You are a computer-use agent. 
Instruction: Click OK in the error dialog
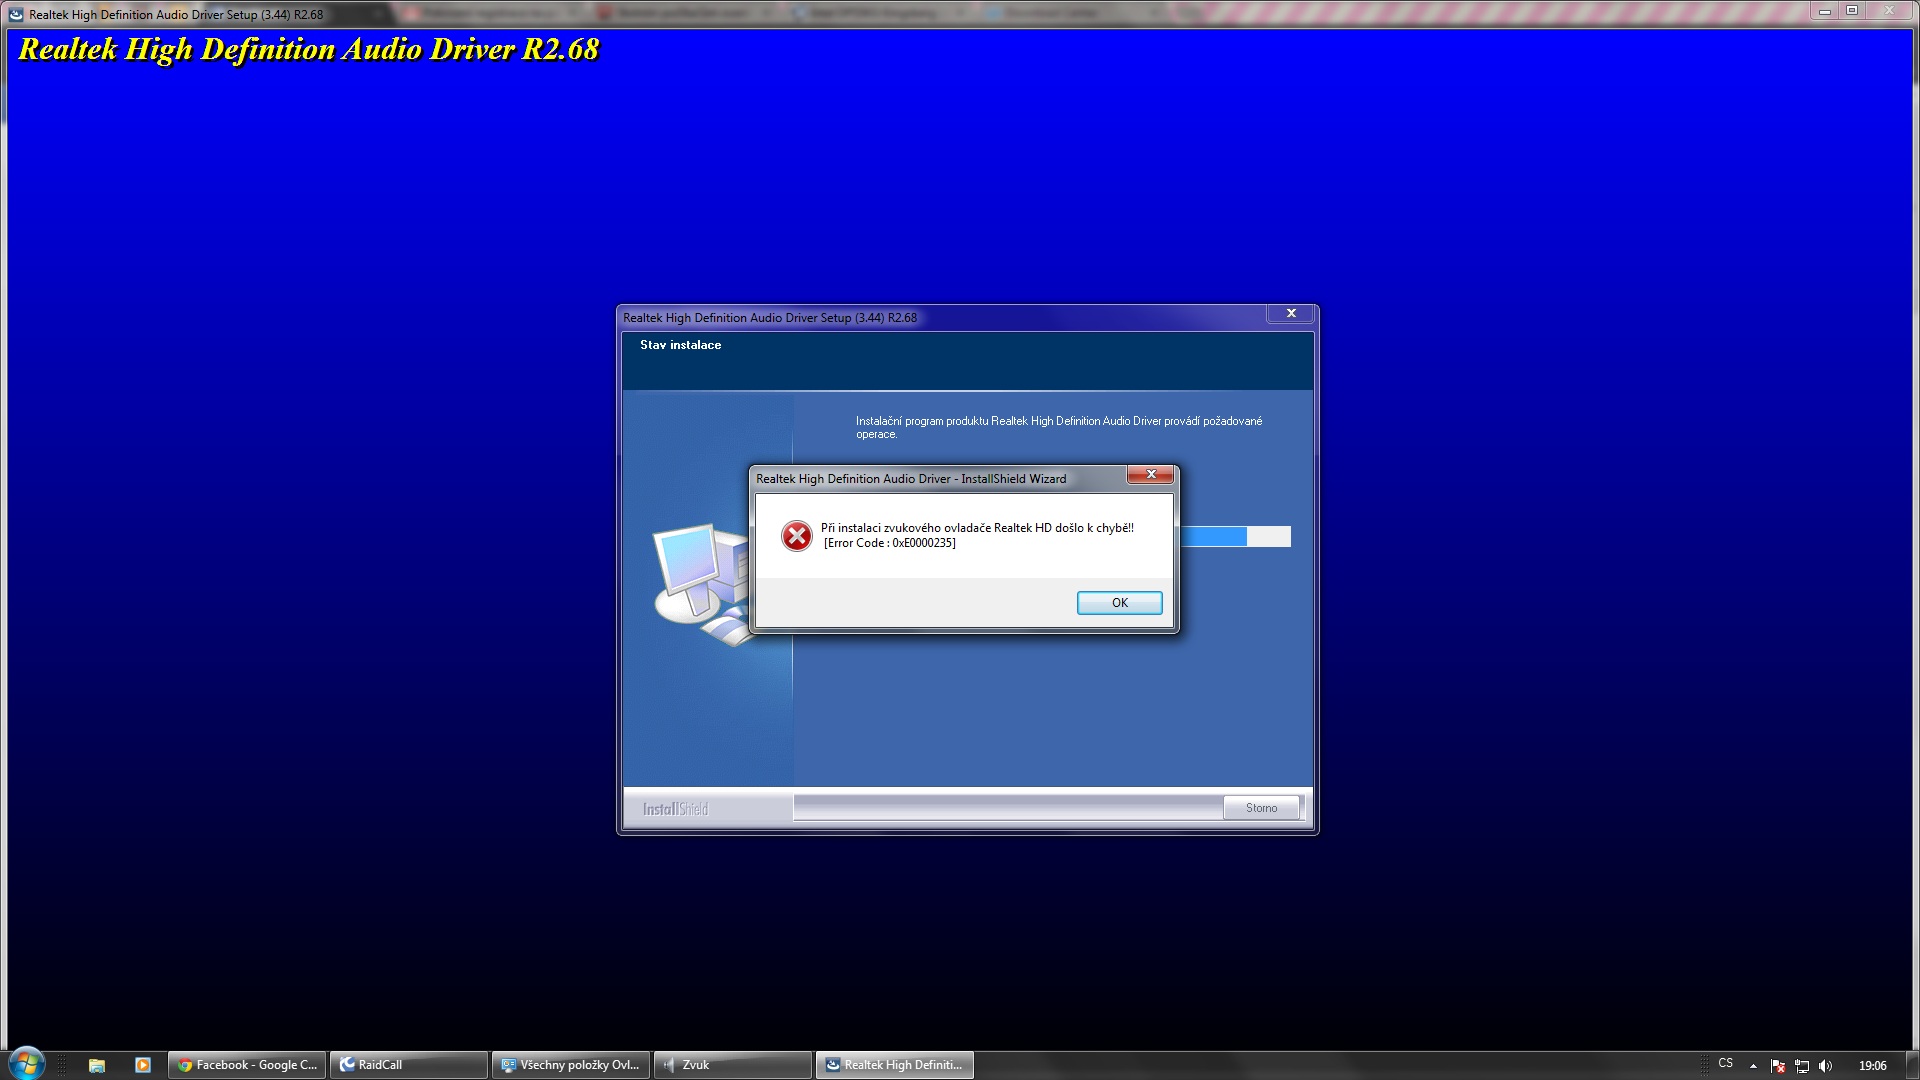[x=1119, y=603]
